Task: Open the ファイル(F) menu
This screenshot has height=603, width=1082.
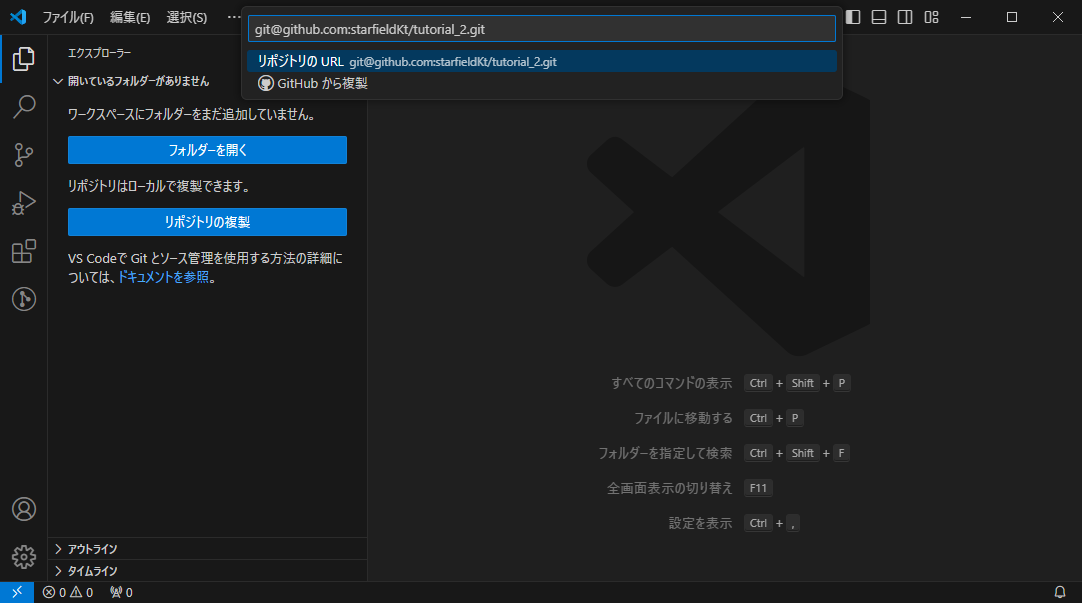Action: [68, 17]
